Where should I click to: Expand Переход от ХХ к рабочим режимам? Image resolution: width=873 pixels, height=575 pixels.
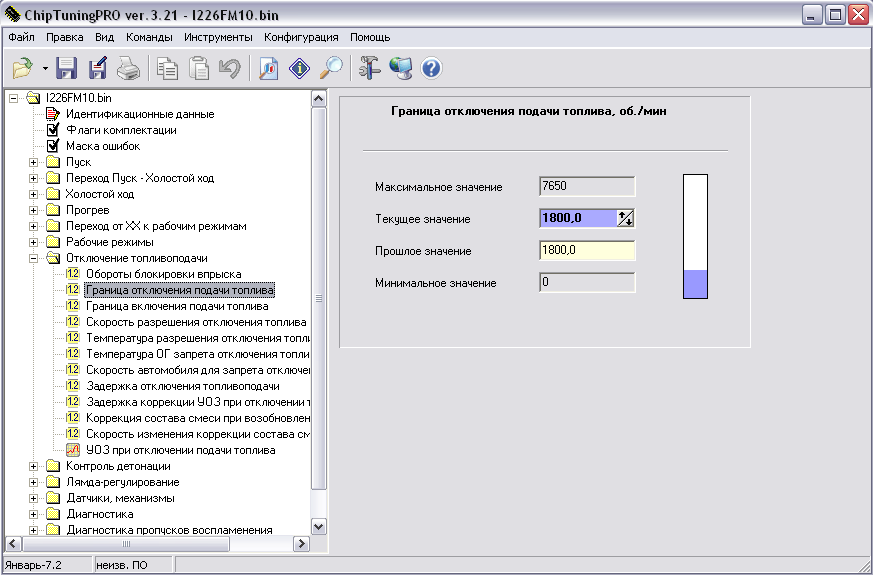click(33, 227)
